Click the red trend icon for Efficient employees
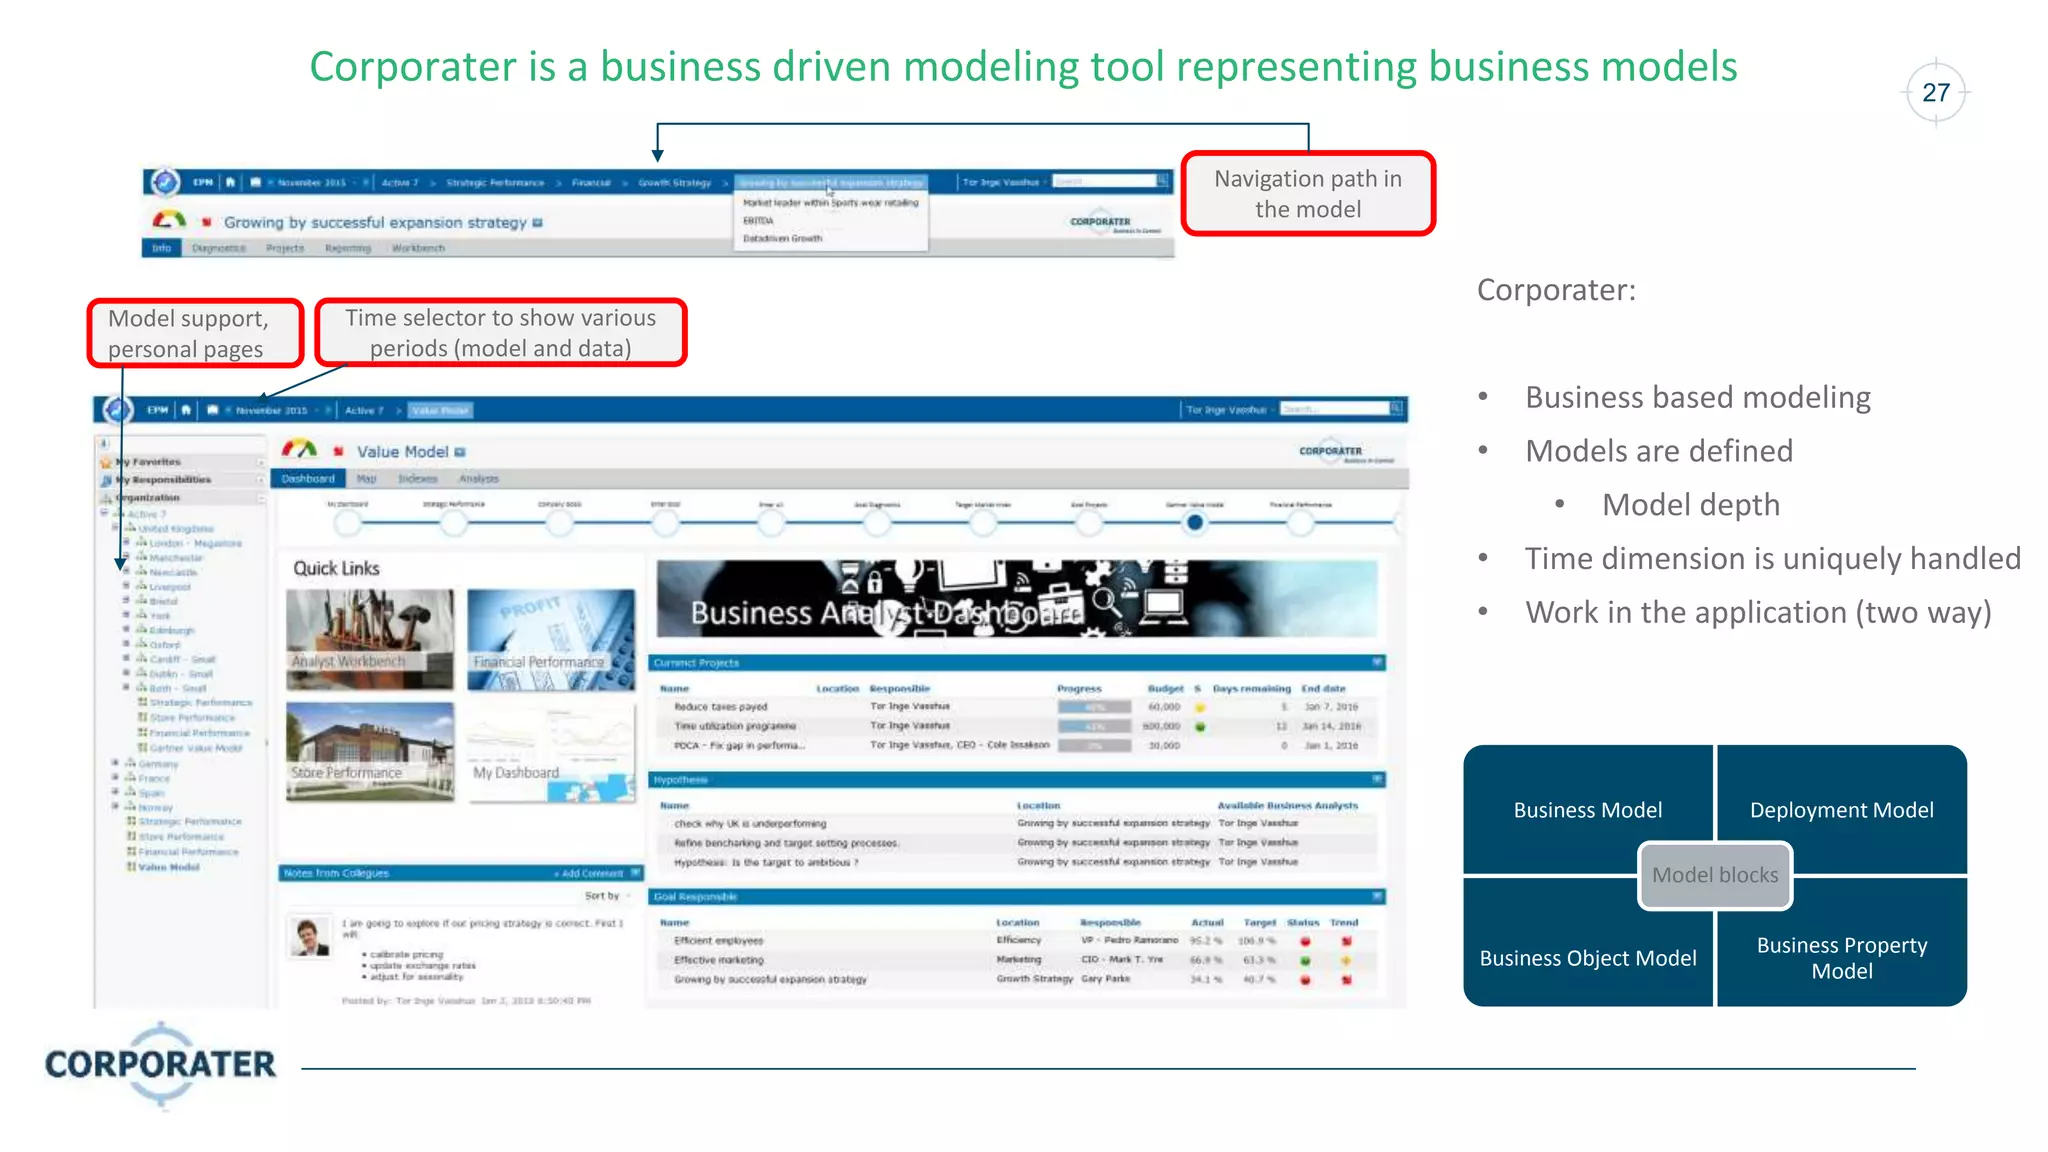 point(1346,941)
